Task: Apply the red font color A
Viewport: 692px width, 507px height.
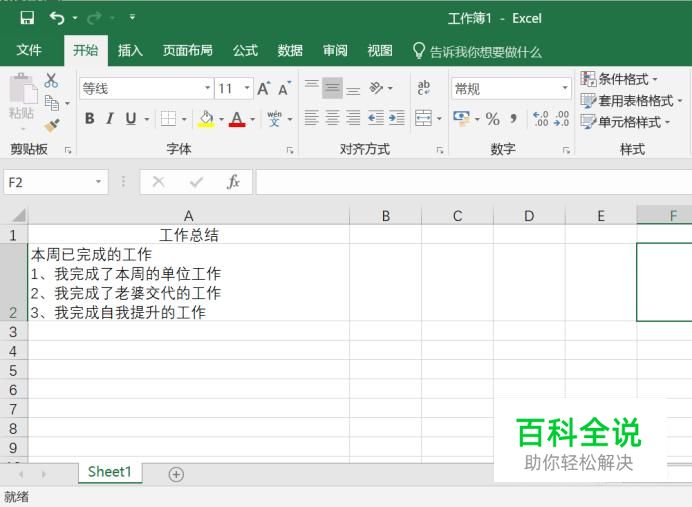Action: point(237,118)
